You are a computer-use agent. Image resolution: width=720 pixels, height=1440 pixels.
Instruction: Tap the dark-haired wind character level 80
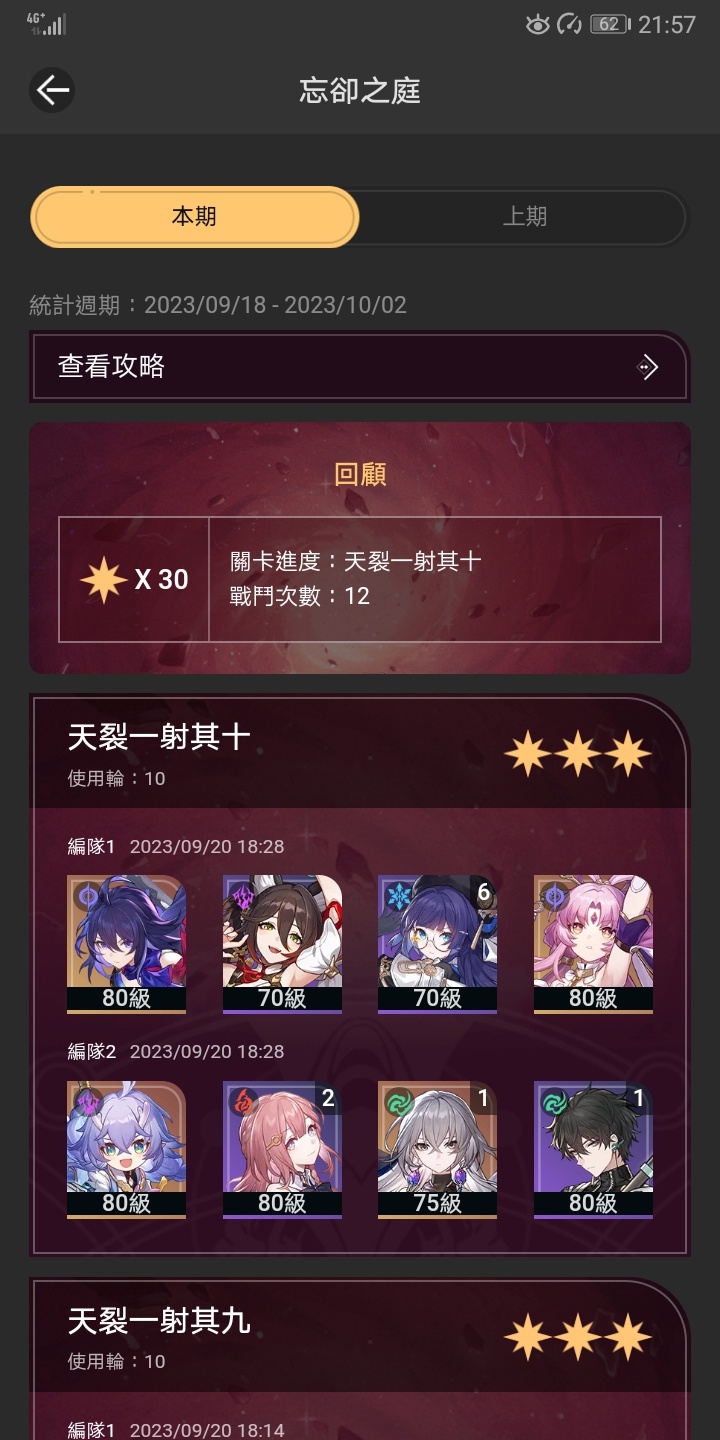tap(594, 1150)
